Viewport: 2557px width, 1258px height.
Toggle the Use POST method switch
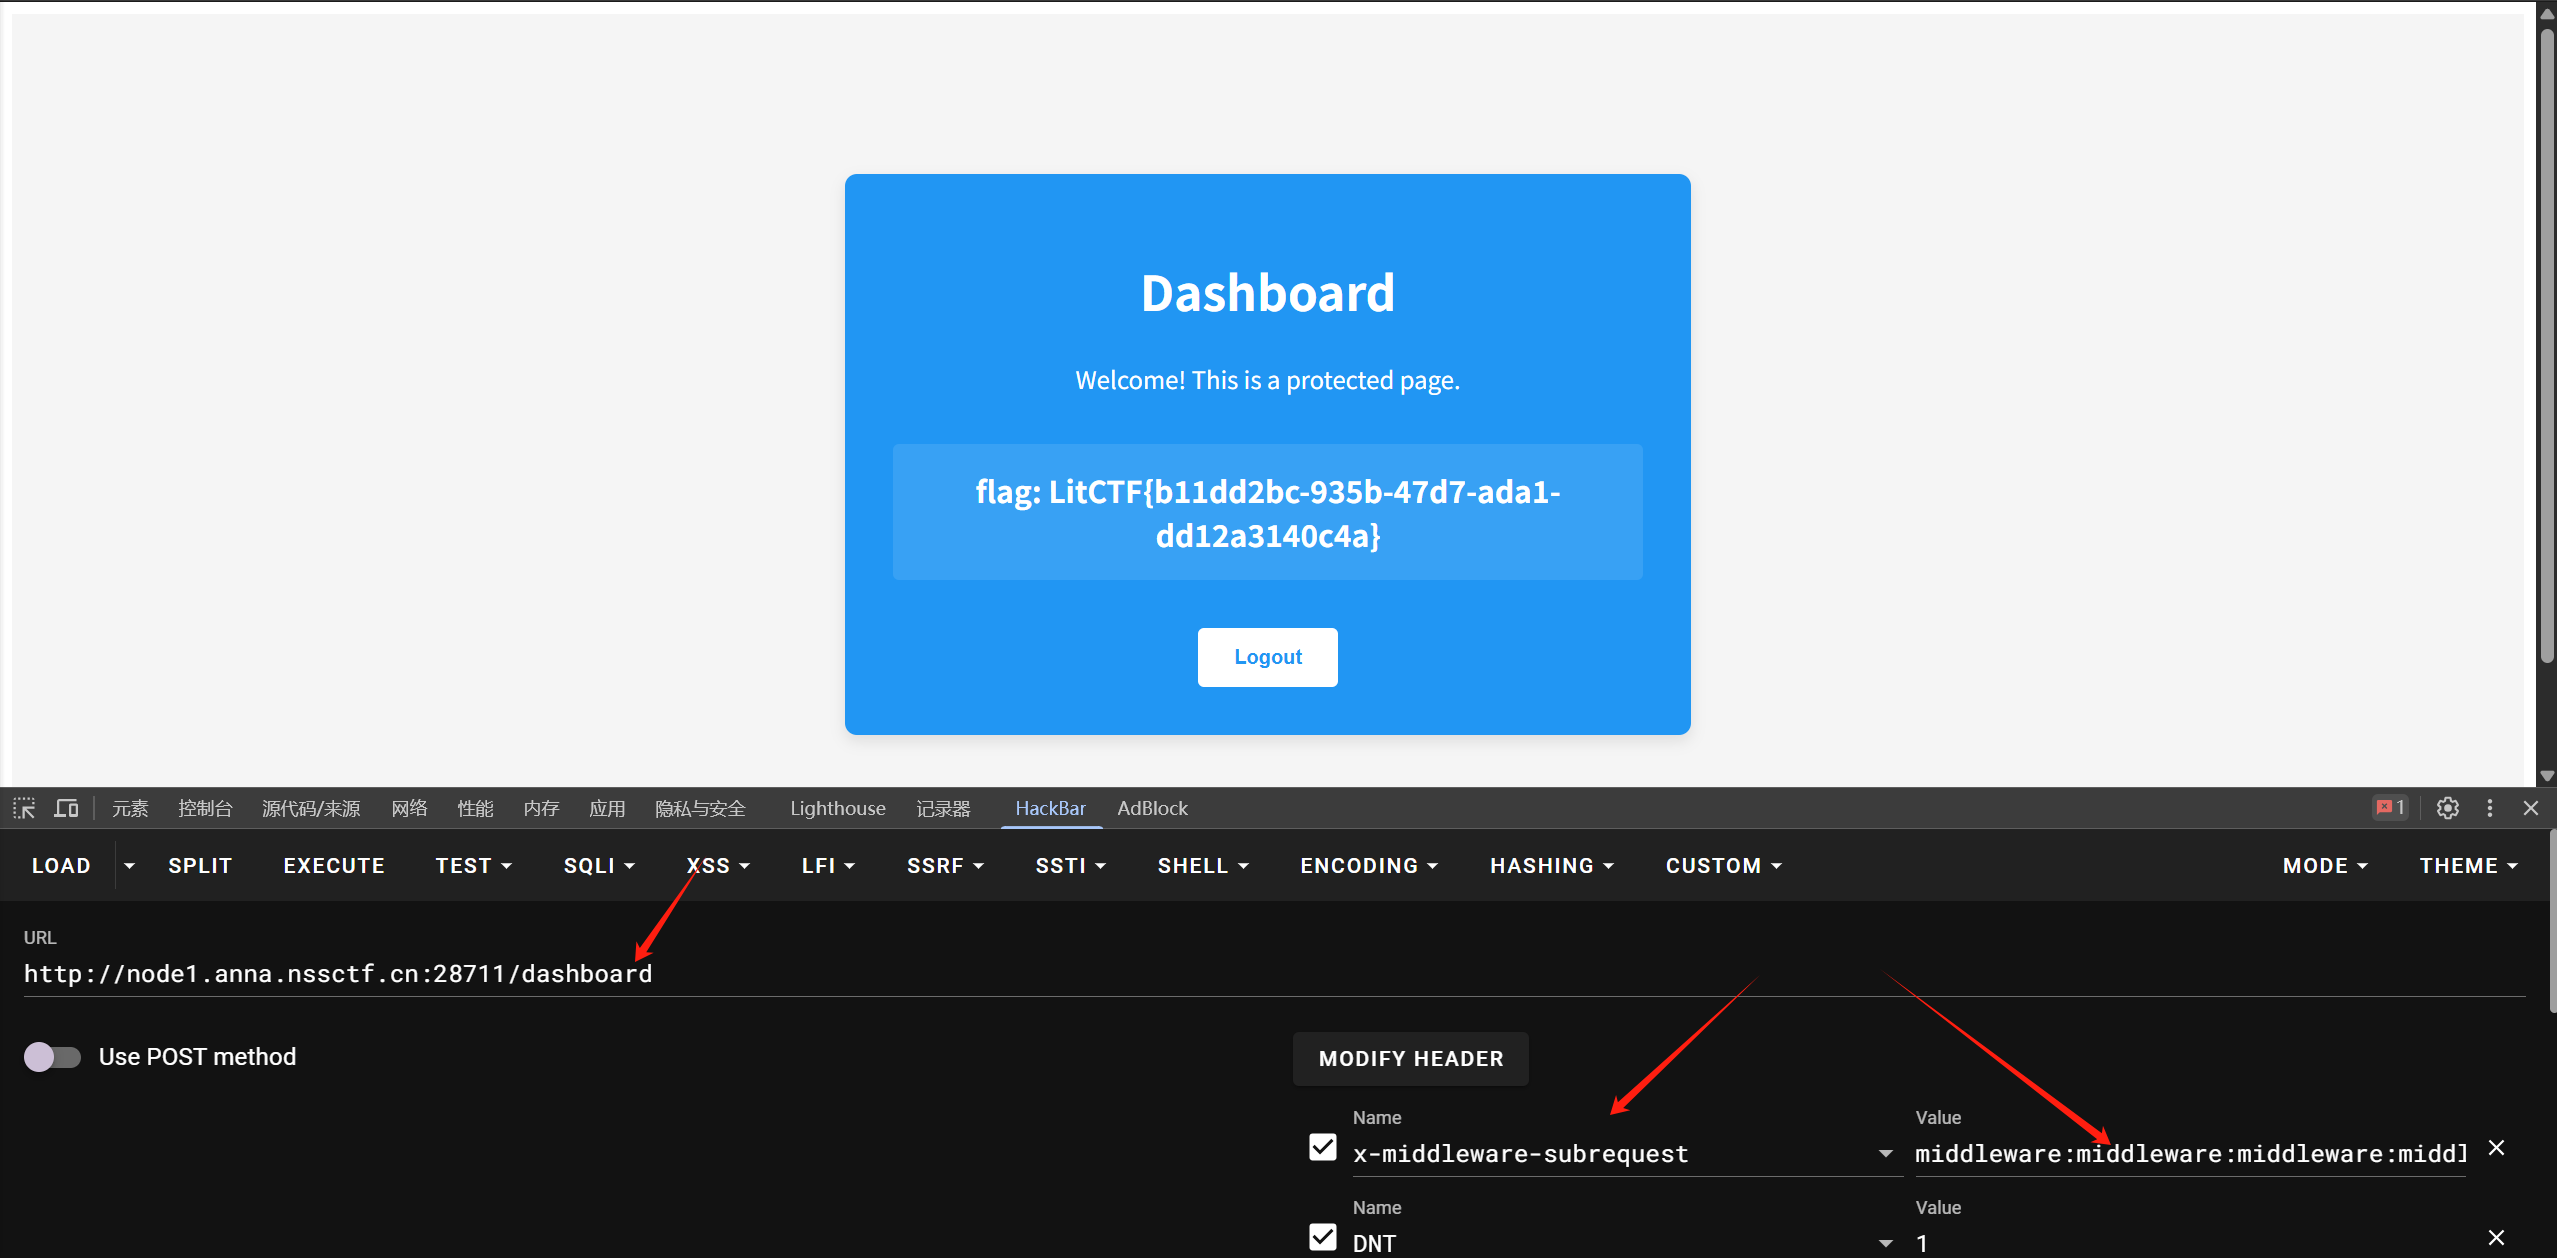[x=52, y=1057]
